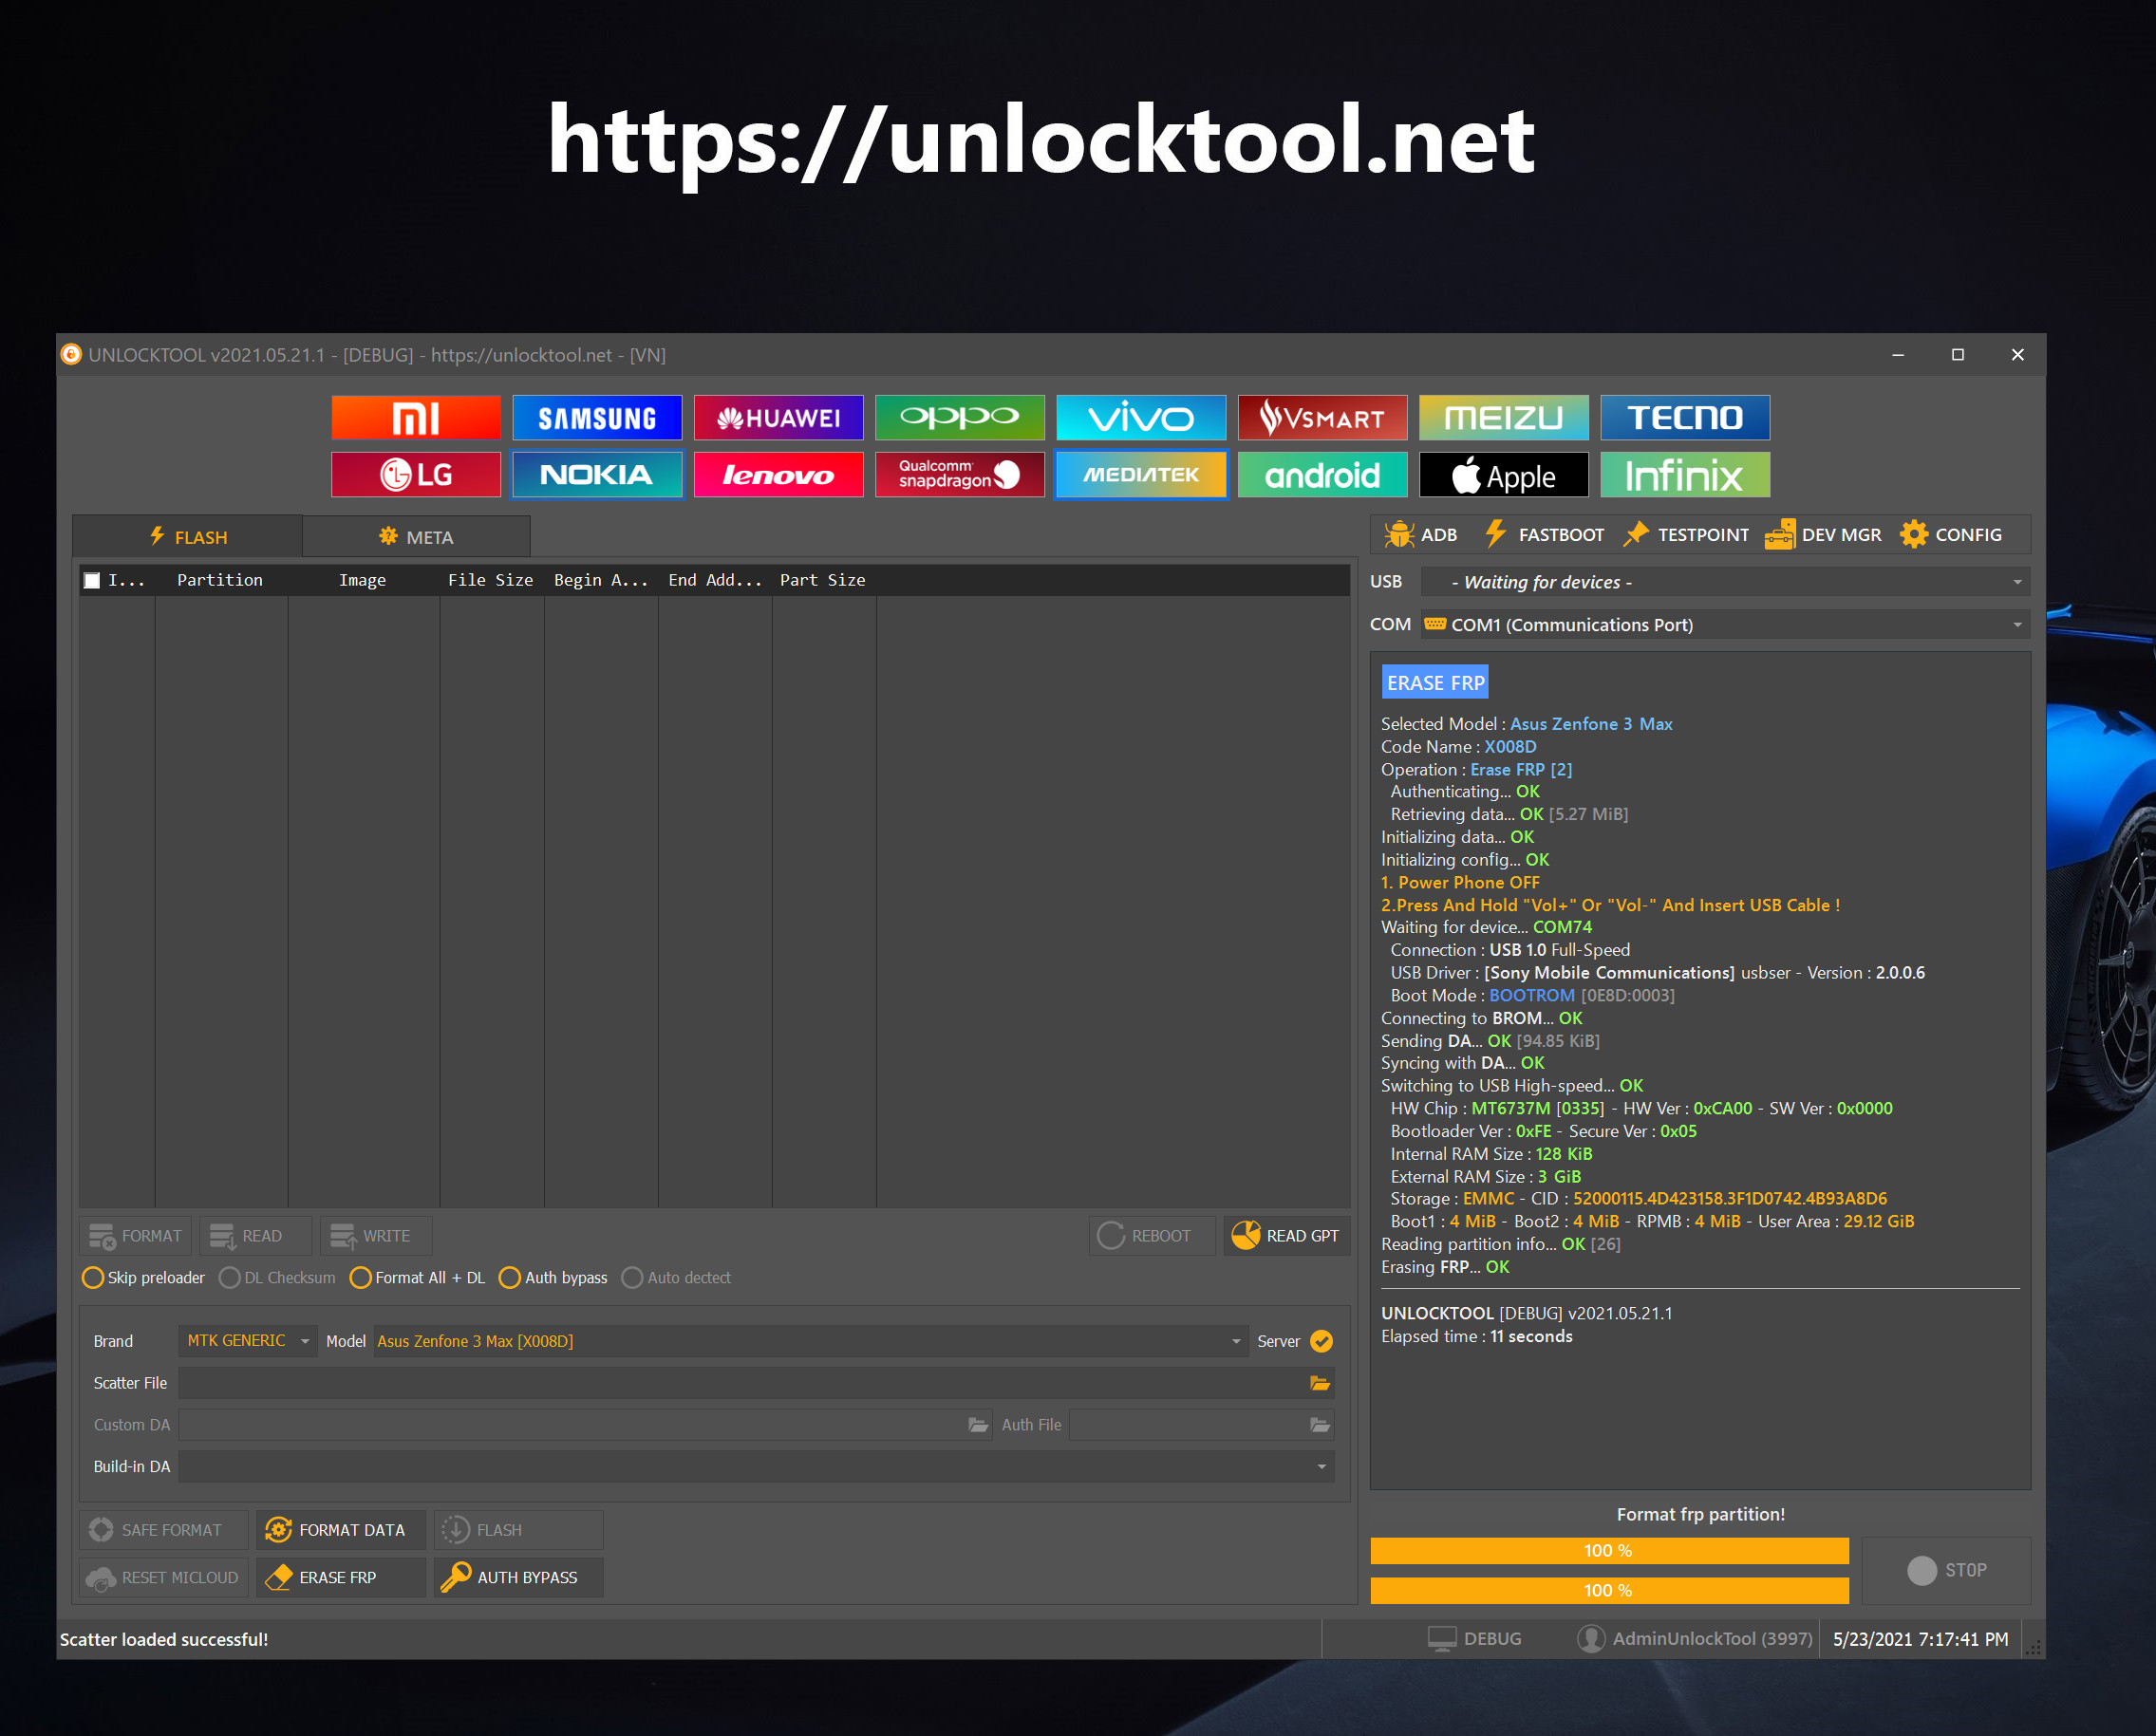Viewport: 2156px width, 1736px height.
Task: Click the REBOOT button
Action: [1152, 1237]
